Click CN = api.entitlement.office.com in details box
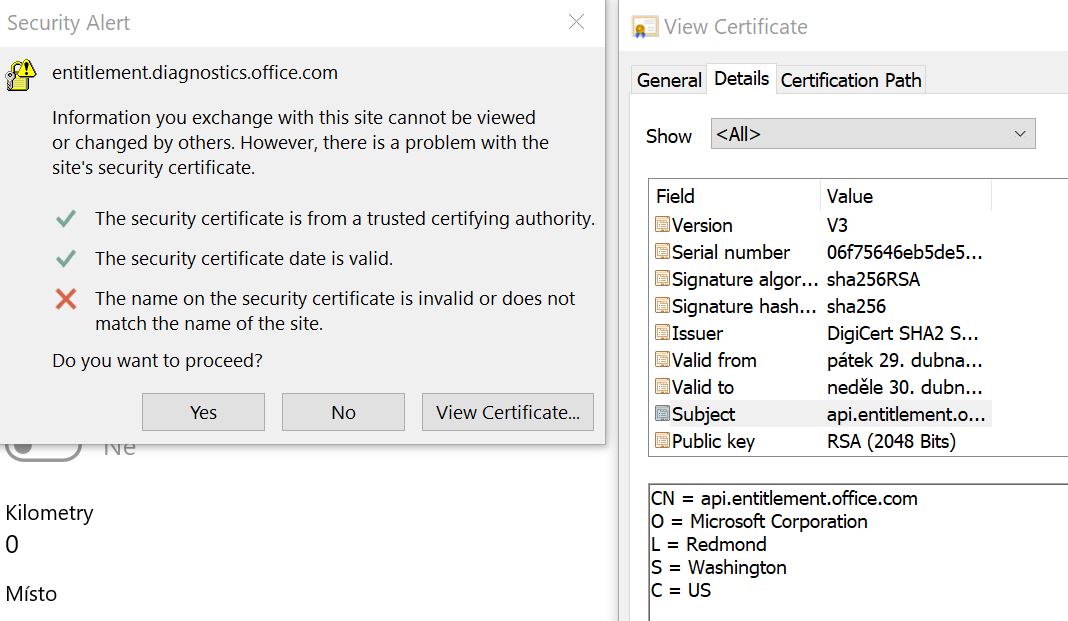1068x621 pixels. [784, 498]
